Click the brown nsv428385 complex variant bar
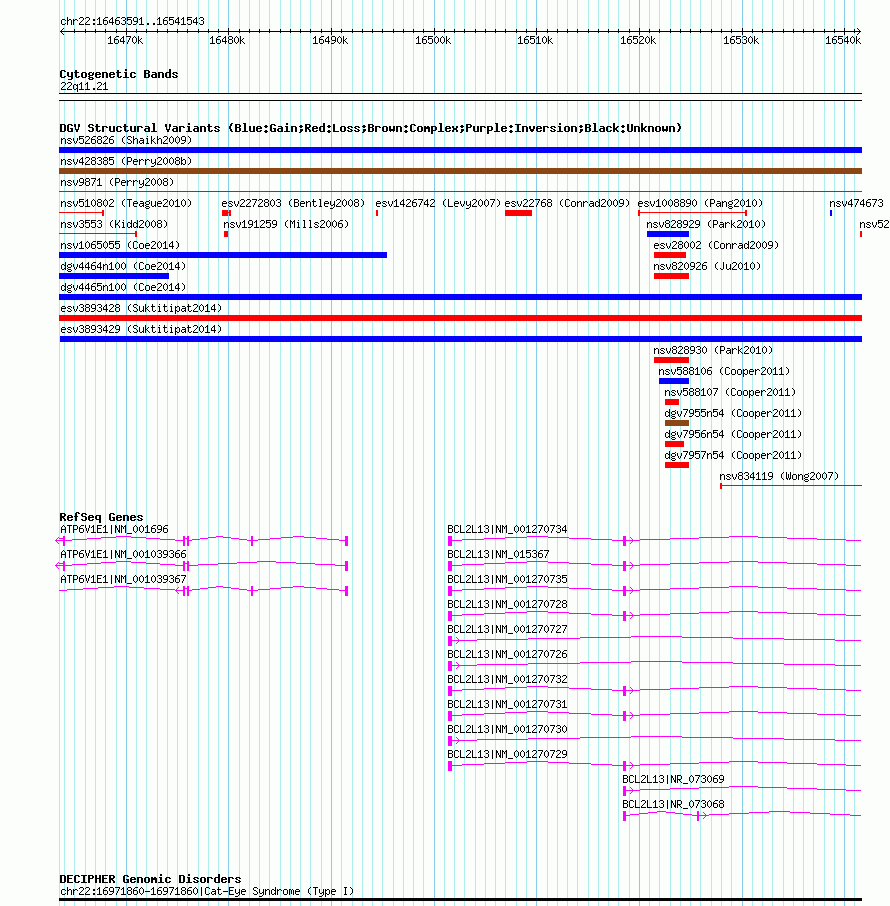The image size is (890, 906). tap(461, 171)
